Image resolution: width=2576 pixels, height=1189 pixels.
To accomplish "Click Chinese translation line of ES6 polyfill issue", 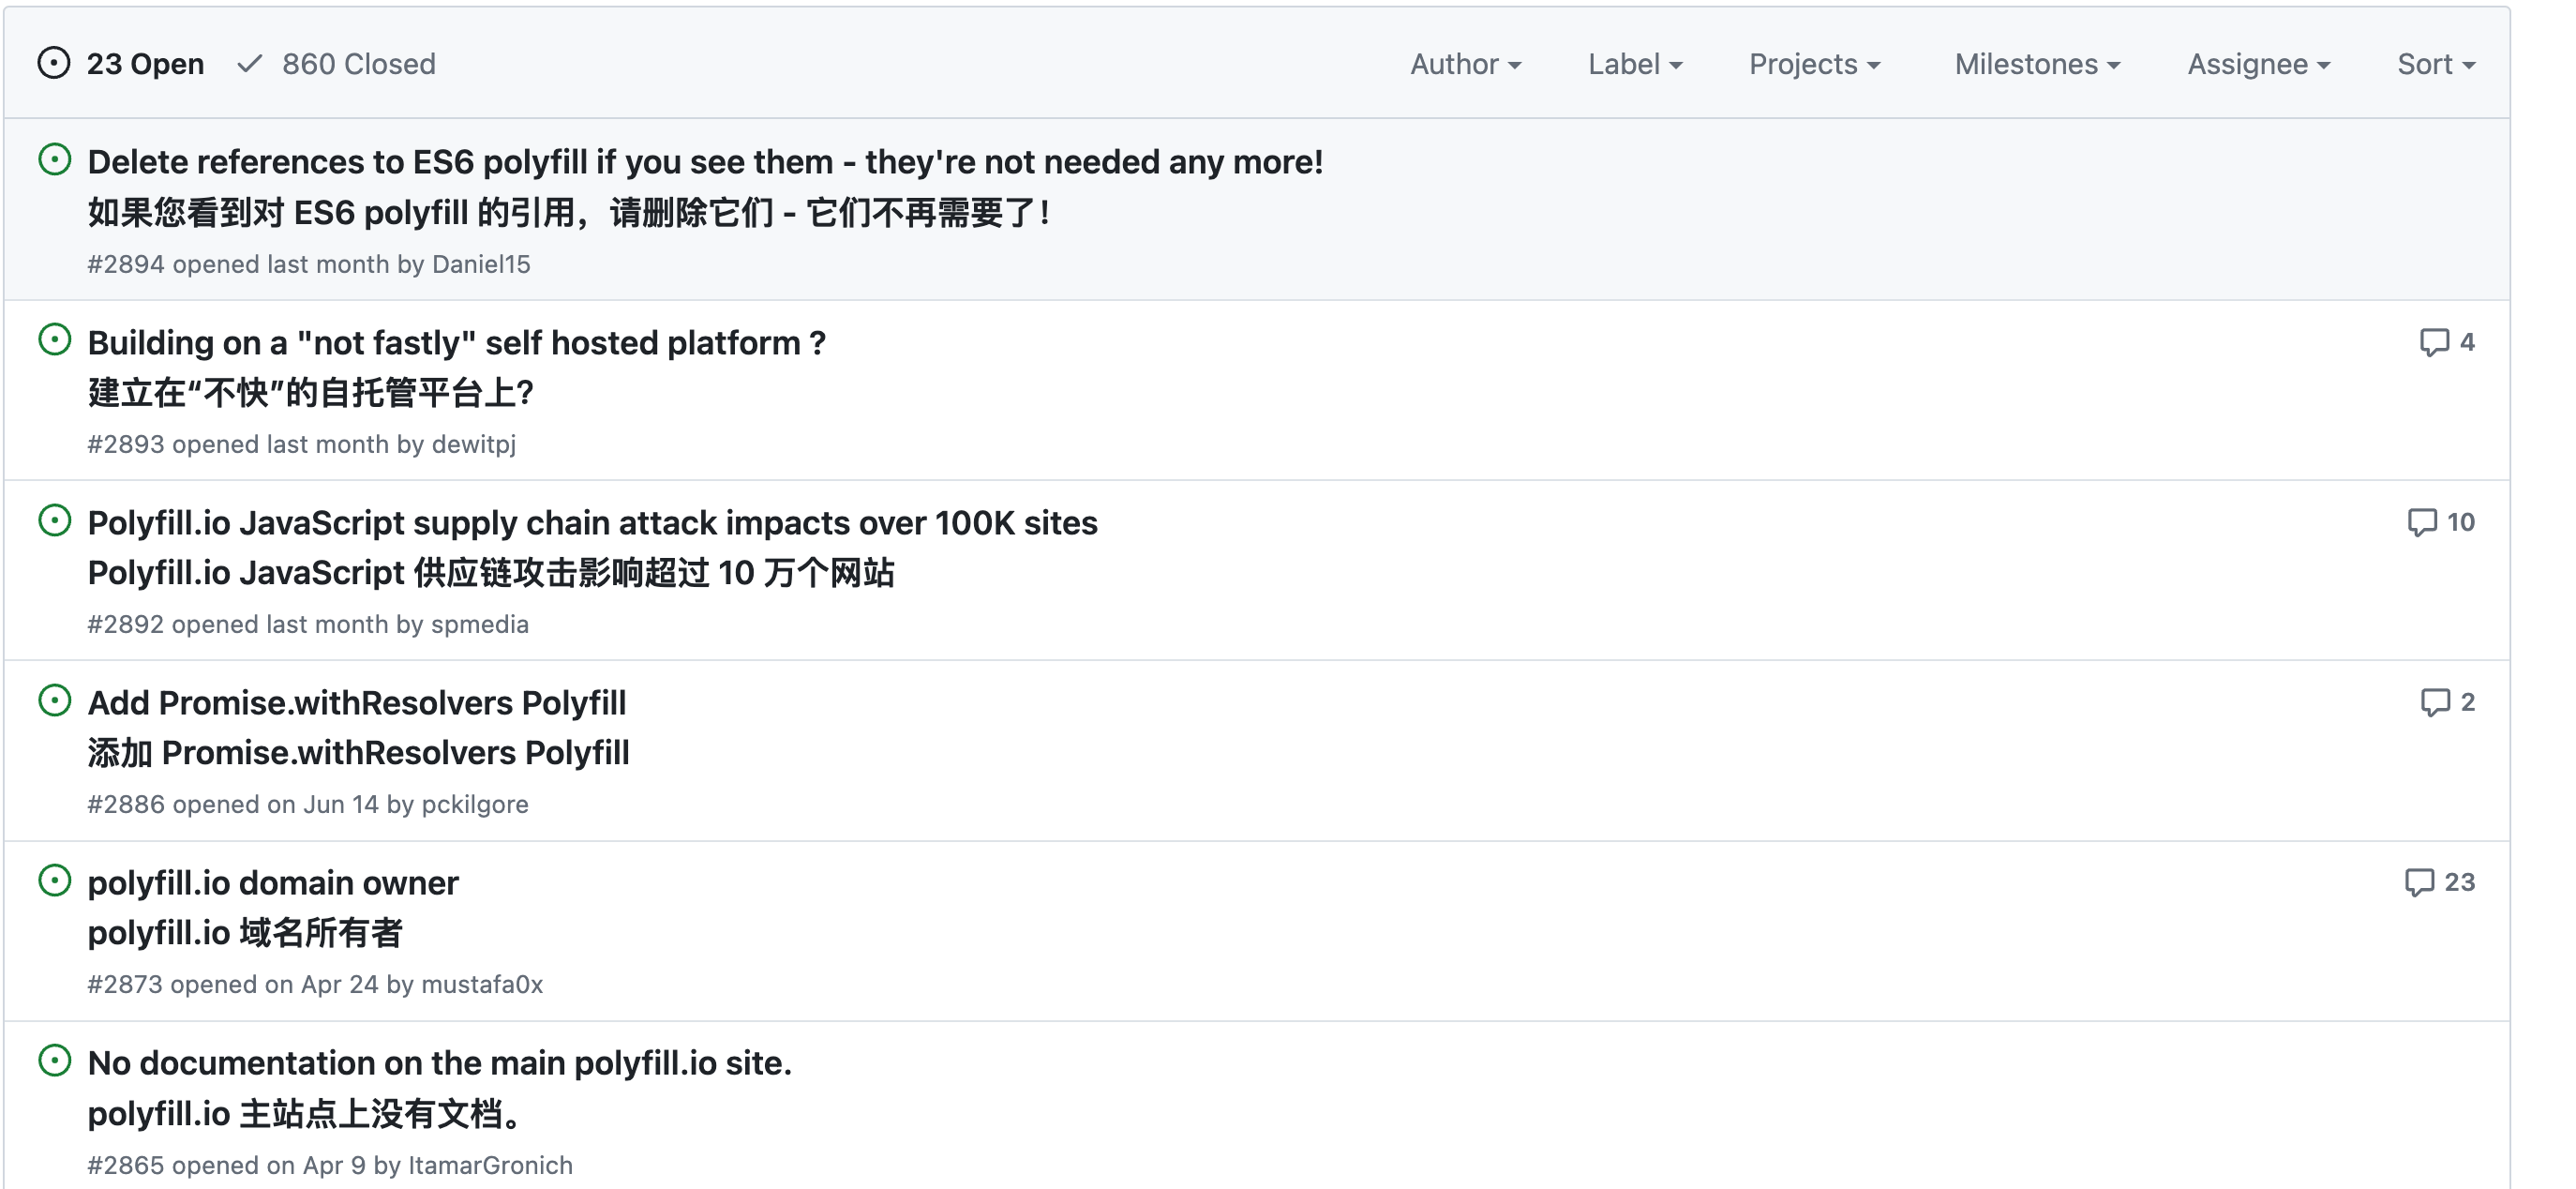I will tap(569, 213).
